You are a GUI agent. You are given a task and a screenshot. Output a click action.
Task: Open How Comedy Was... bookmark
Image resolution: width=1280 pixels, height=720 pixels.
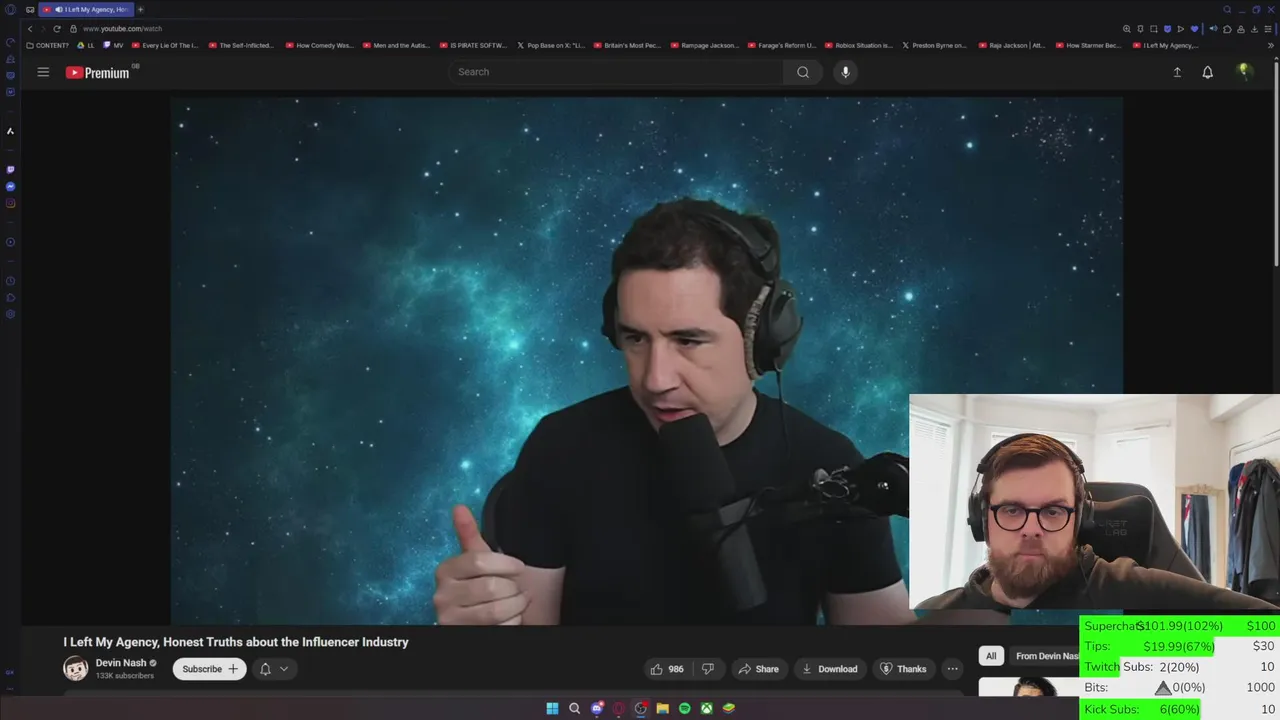click(319, 45)
